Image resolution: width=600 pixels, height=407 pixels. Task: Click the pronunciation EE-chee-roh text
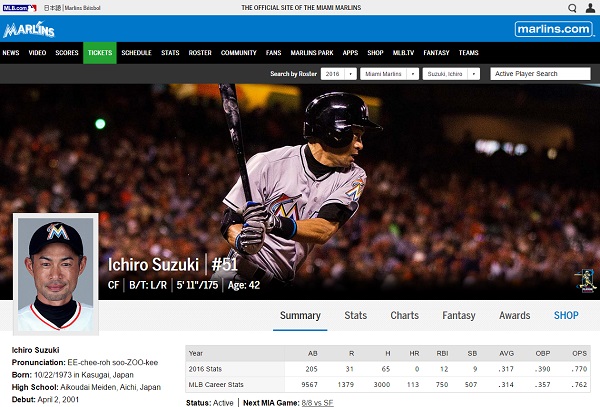click(x=112, y=362)
